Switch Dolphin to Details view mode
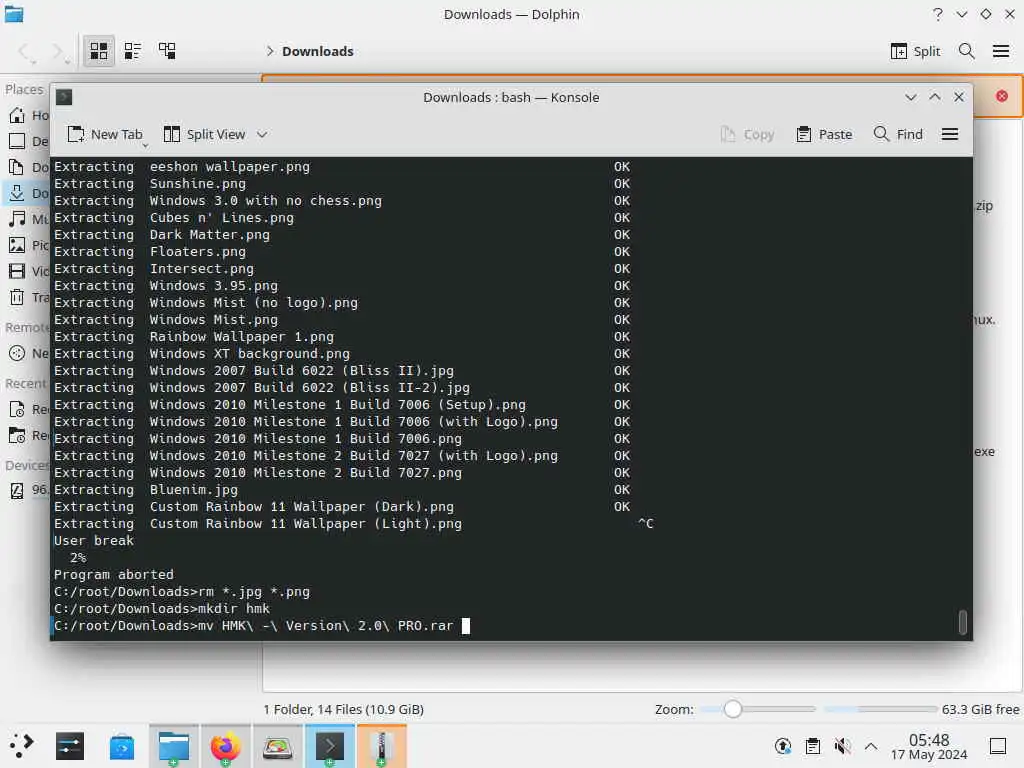This screenshot has width=1024, height=768. [x=167, y=51]
